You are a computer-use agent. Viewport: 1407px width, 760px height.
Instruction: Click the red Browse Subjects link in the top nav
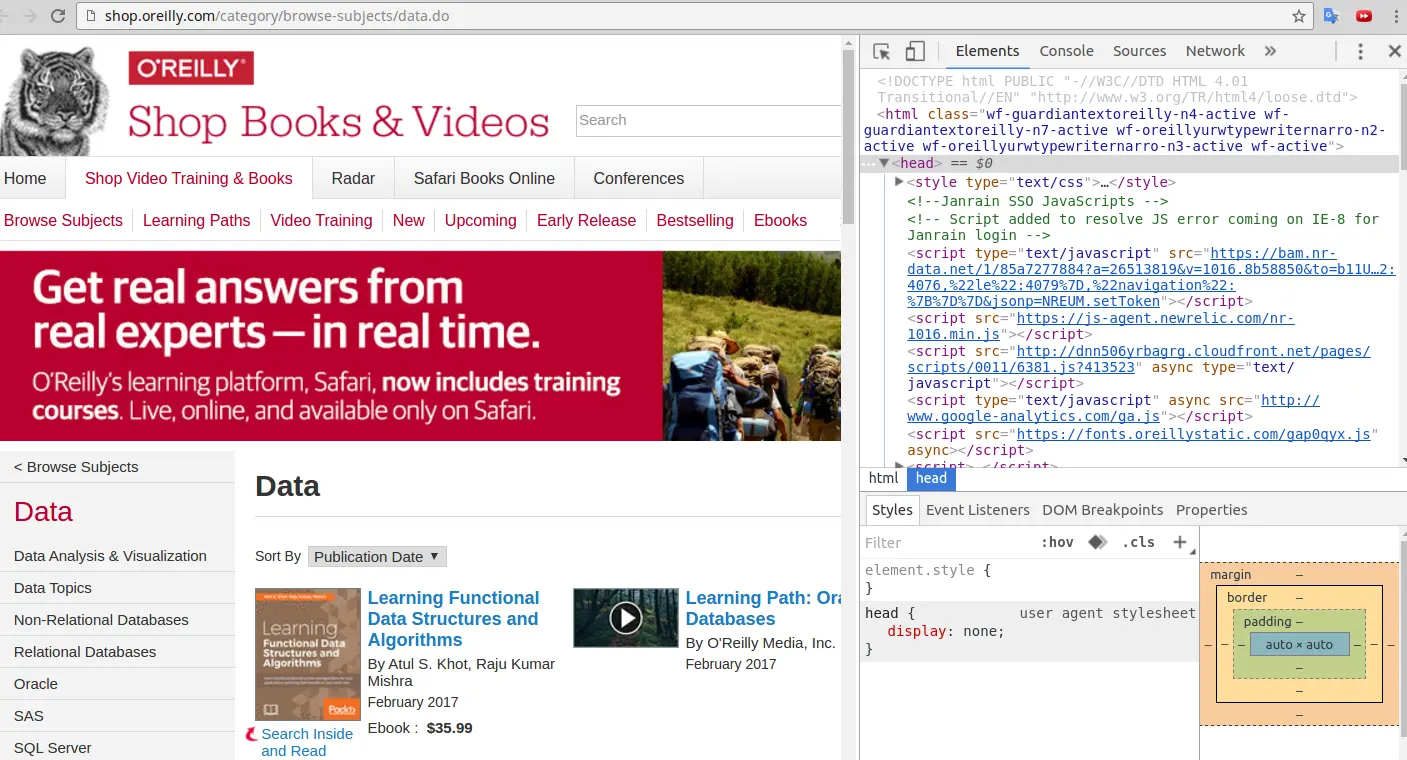[63, 221]
